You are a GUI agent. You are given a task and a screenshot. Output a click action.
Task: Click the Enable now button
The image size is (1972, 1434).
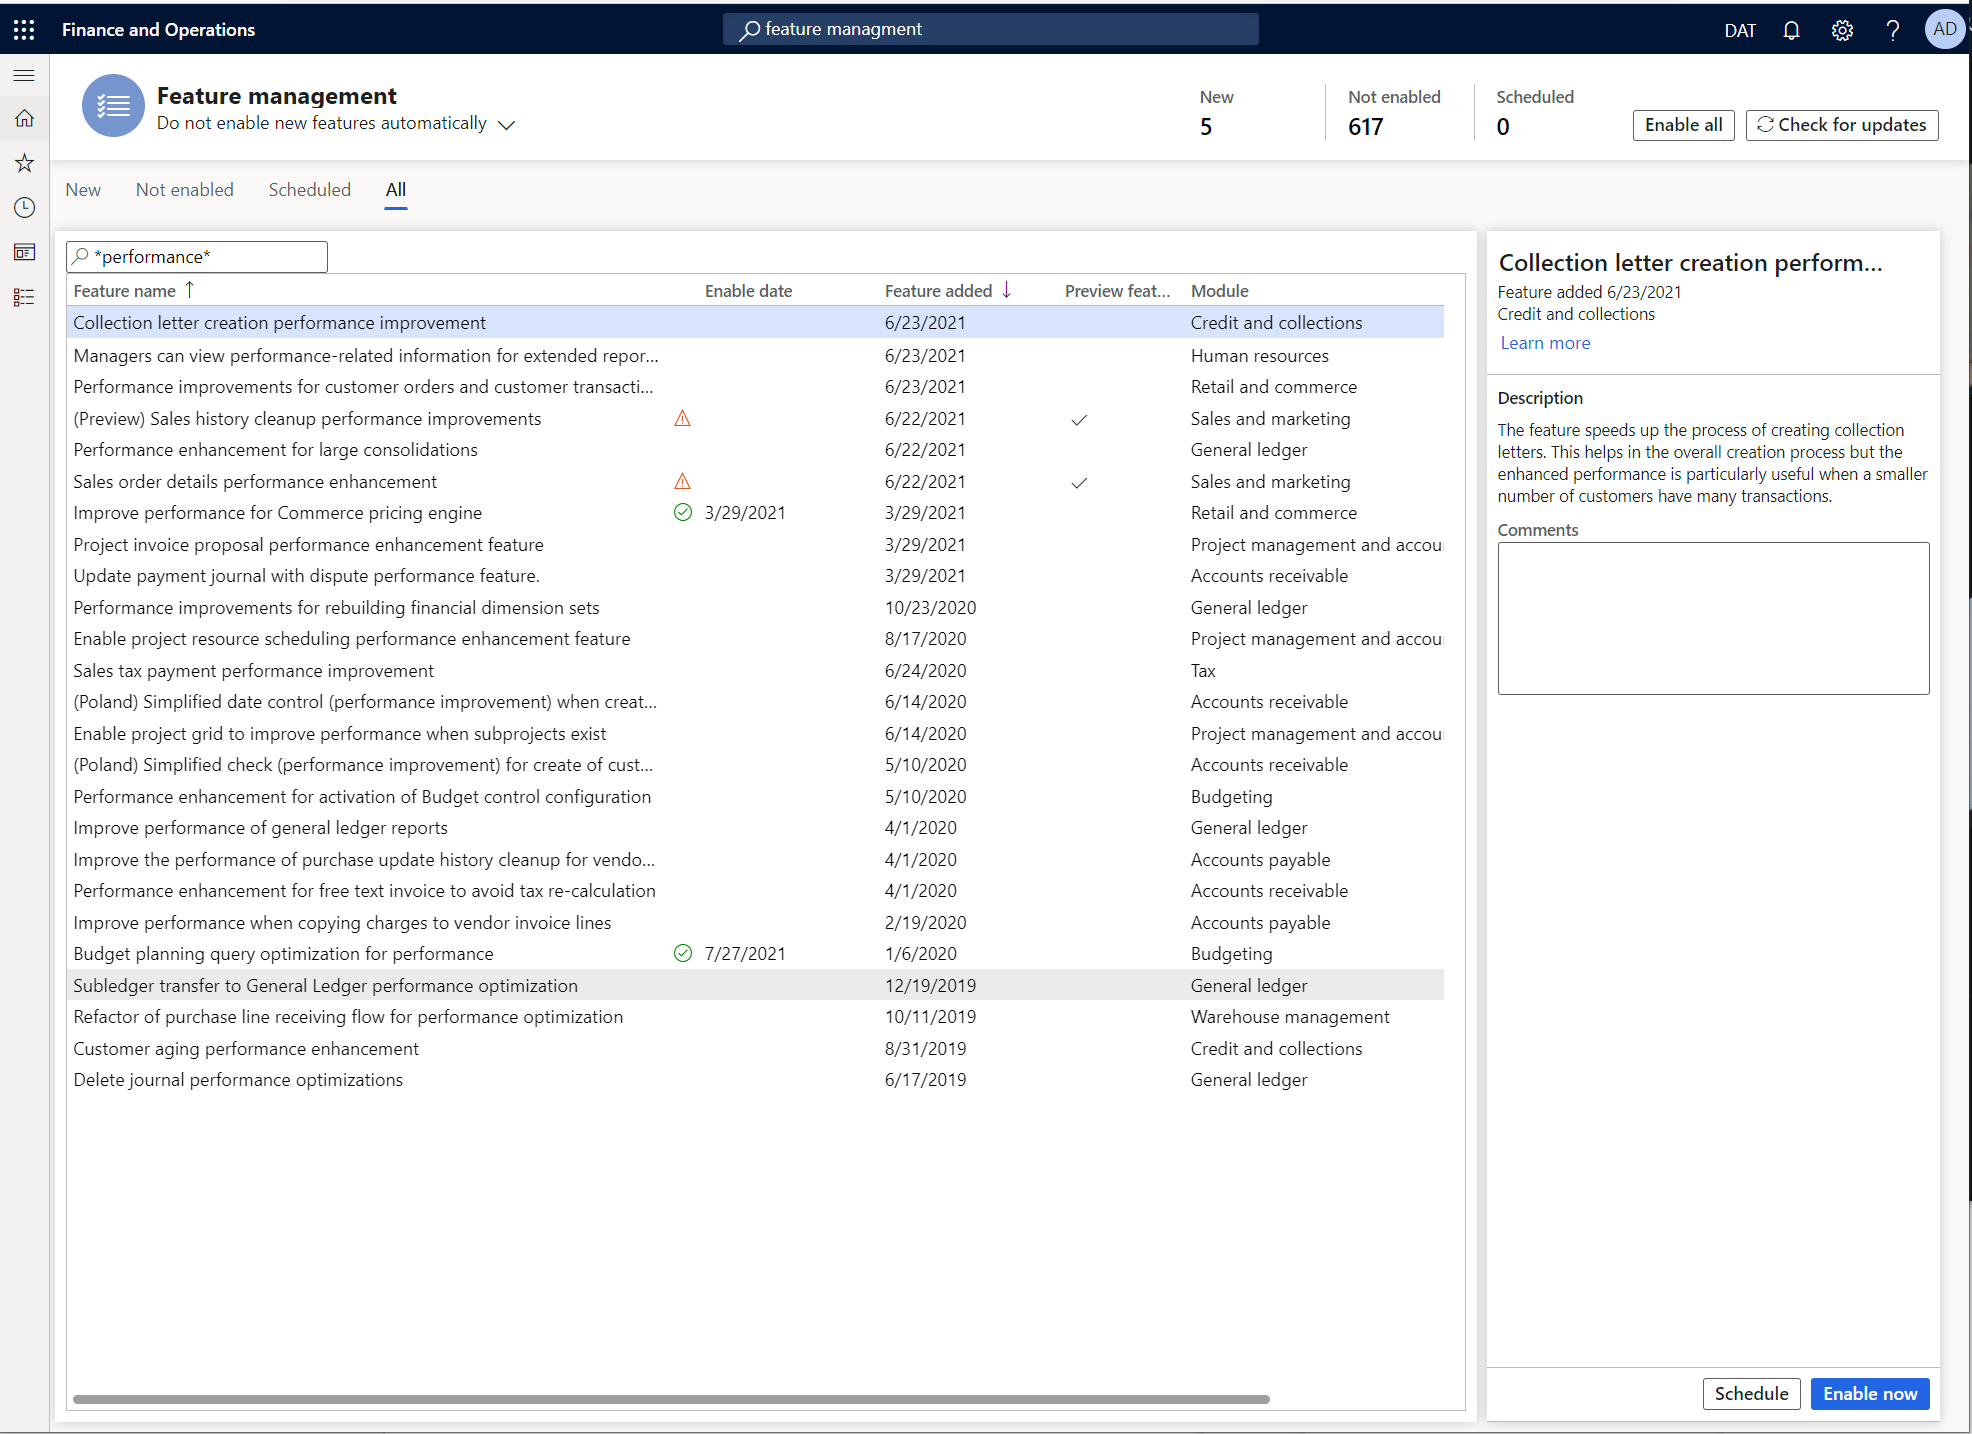click(x=1869, y=1394)
